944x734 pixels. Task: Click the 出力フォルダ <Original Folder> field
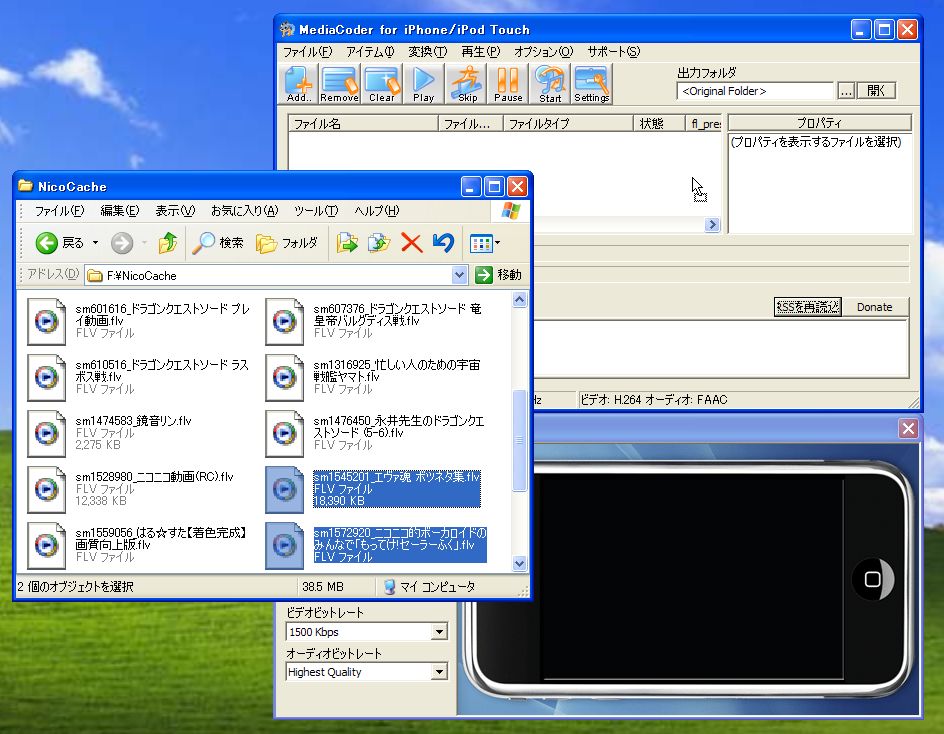pyautogui.click(x=755, y=91)
